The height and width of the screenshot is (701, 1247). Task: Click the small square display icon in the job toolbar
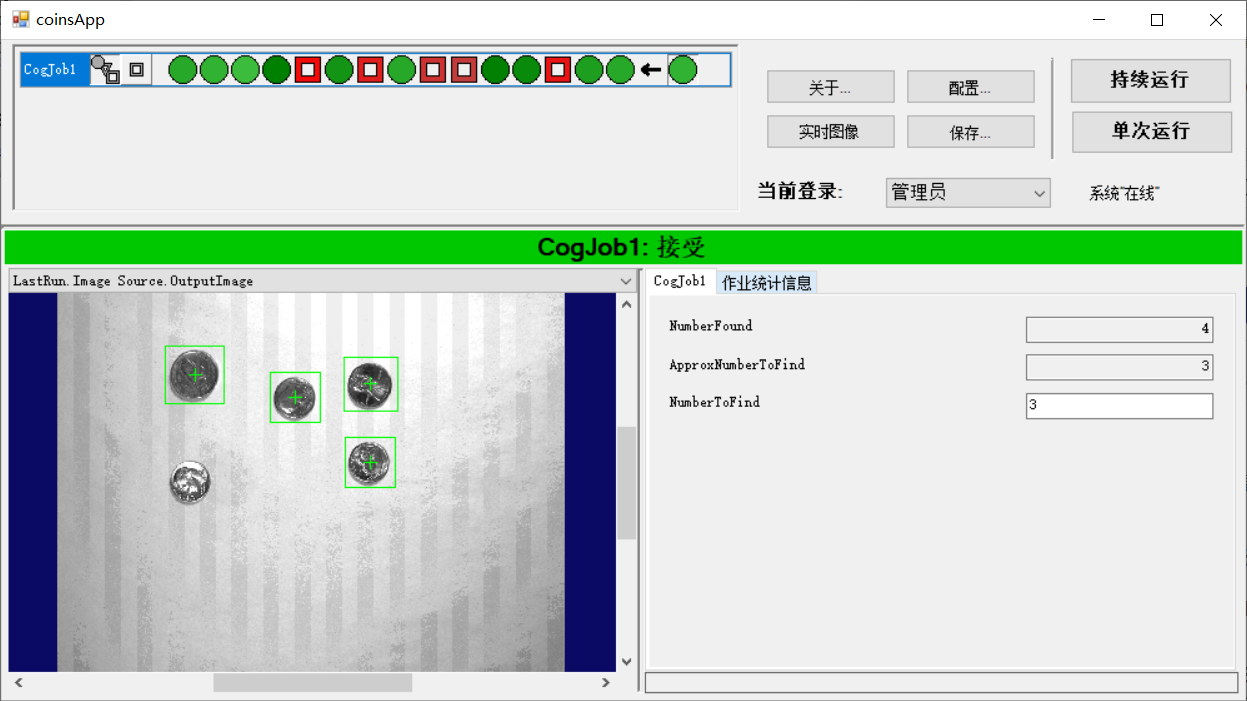[135, 69]
